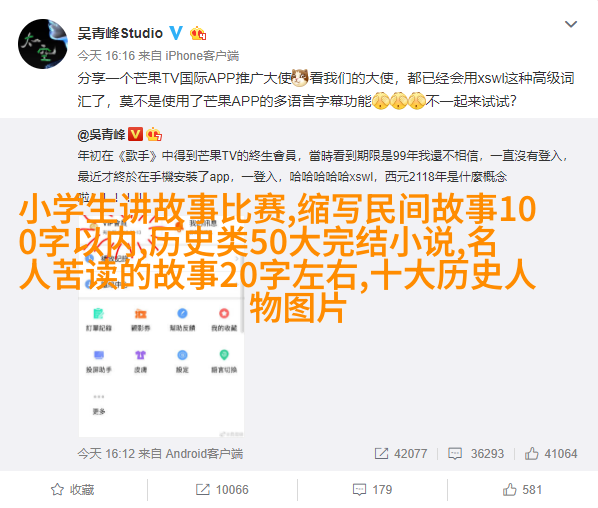Viewport: 598px width, 508px height.
Task: Open the 吴青峰Studio username link
Action: click(x=120, y=34)
